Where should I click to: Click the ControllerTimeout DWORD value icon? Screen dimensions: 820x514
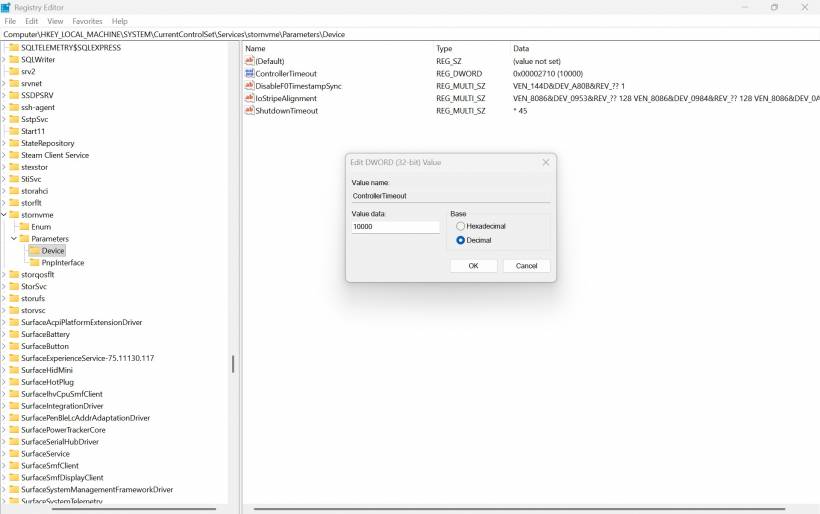(x=249, y=73)
